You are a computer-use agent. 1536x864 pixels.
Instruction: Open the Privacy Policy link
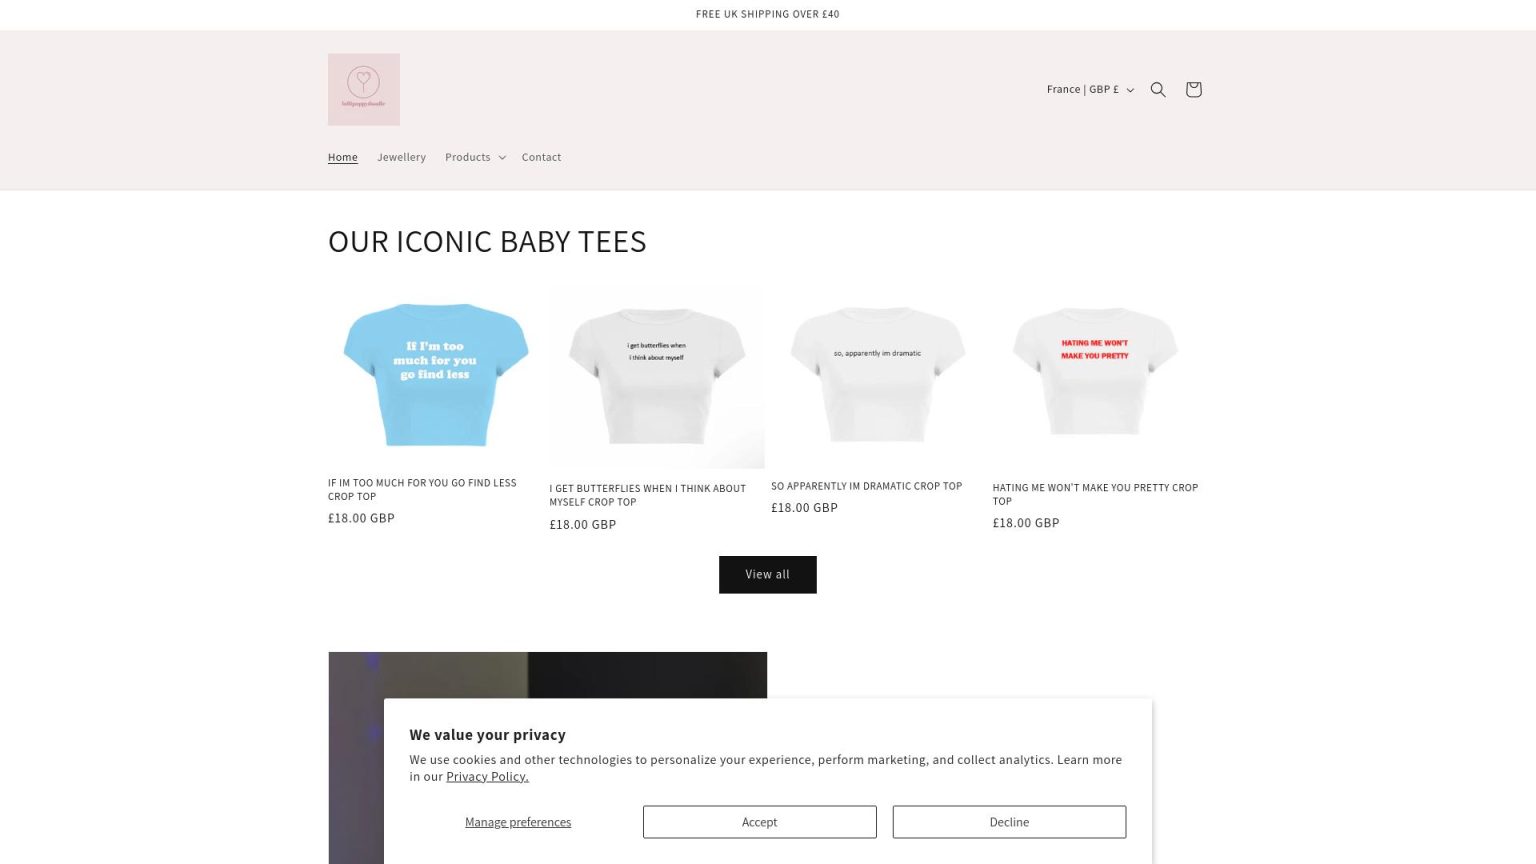coord(487,777)
